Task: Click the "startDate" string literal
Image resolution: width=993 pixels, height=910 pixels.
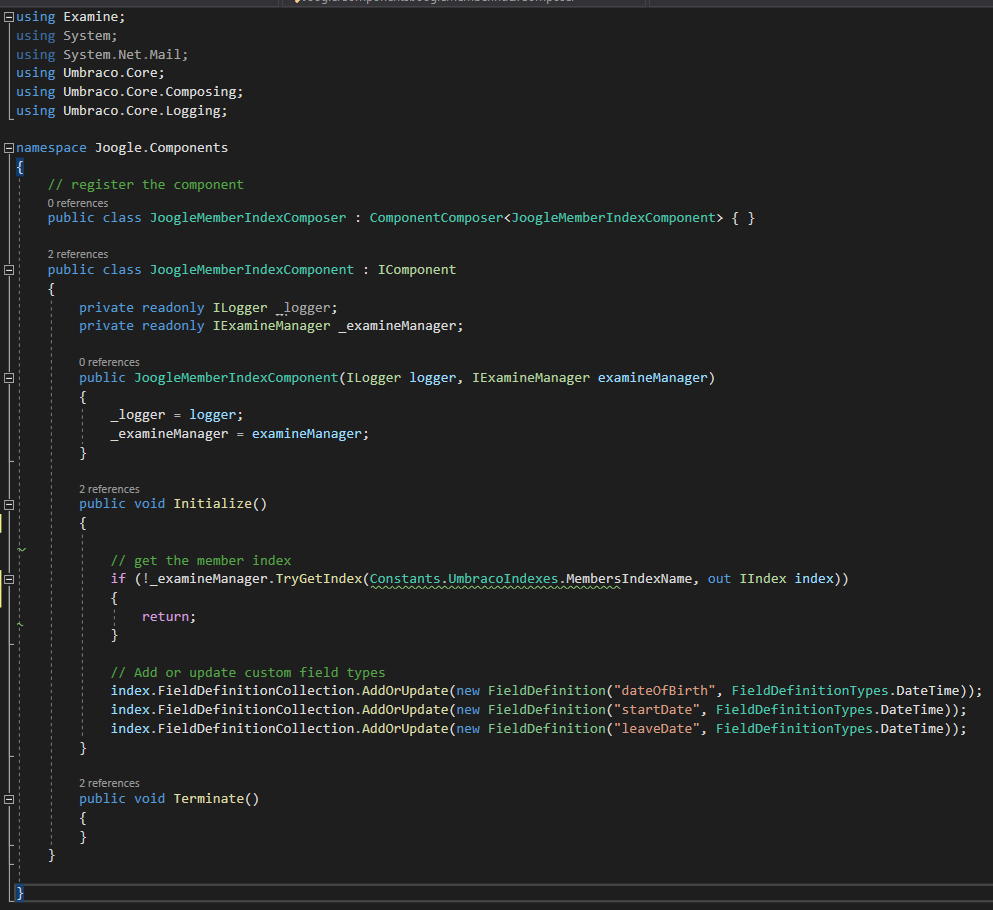Action: [657, 710]
